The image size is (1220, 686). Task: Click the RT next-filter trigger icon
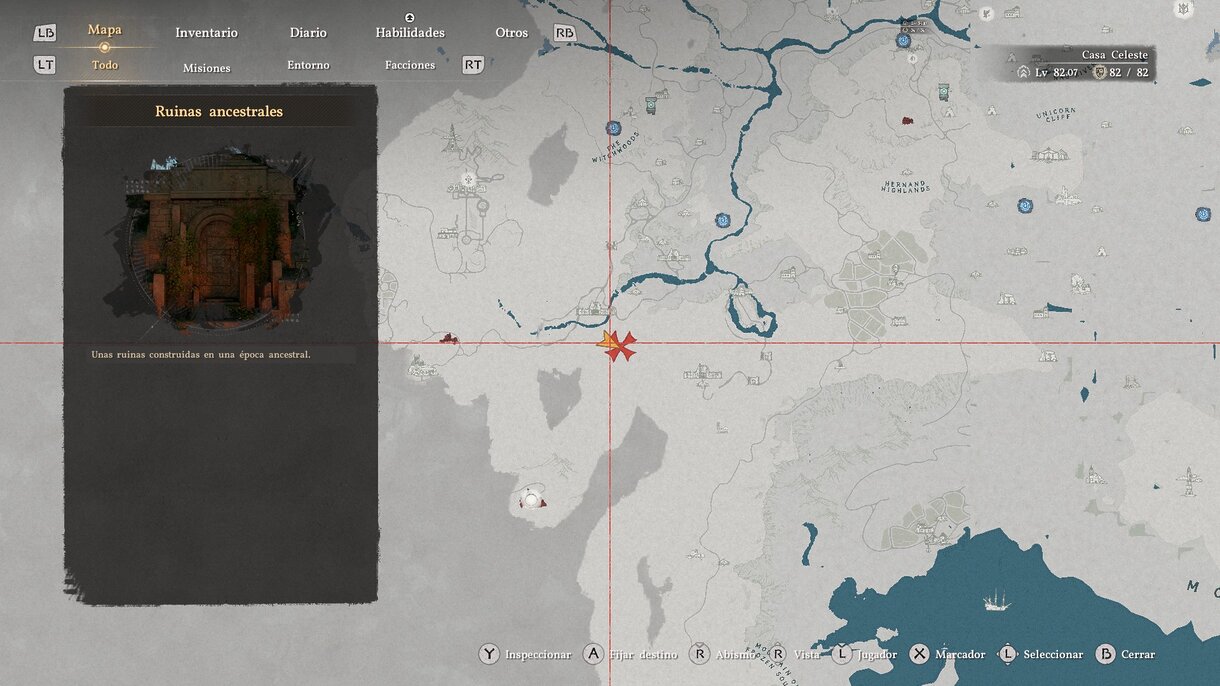(x=473, y=65)
